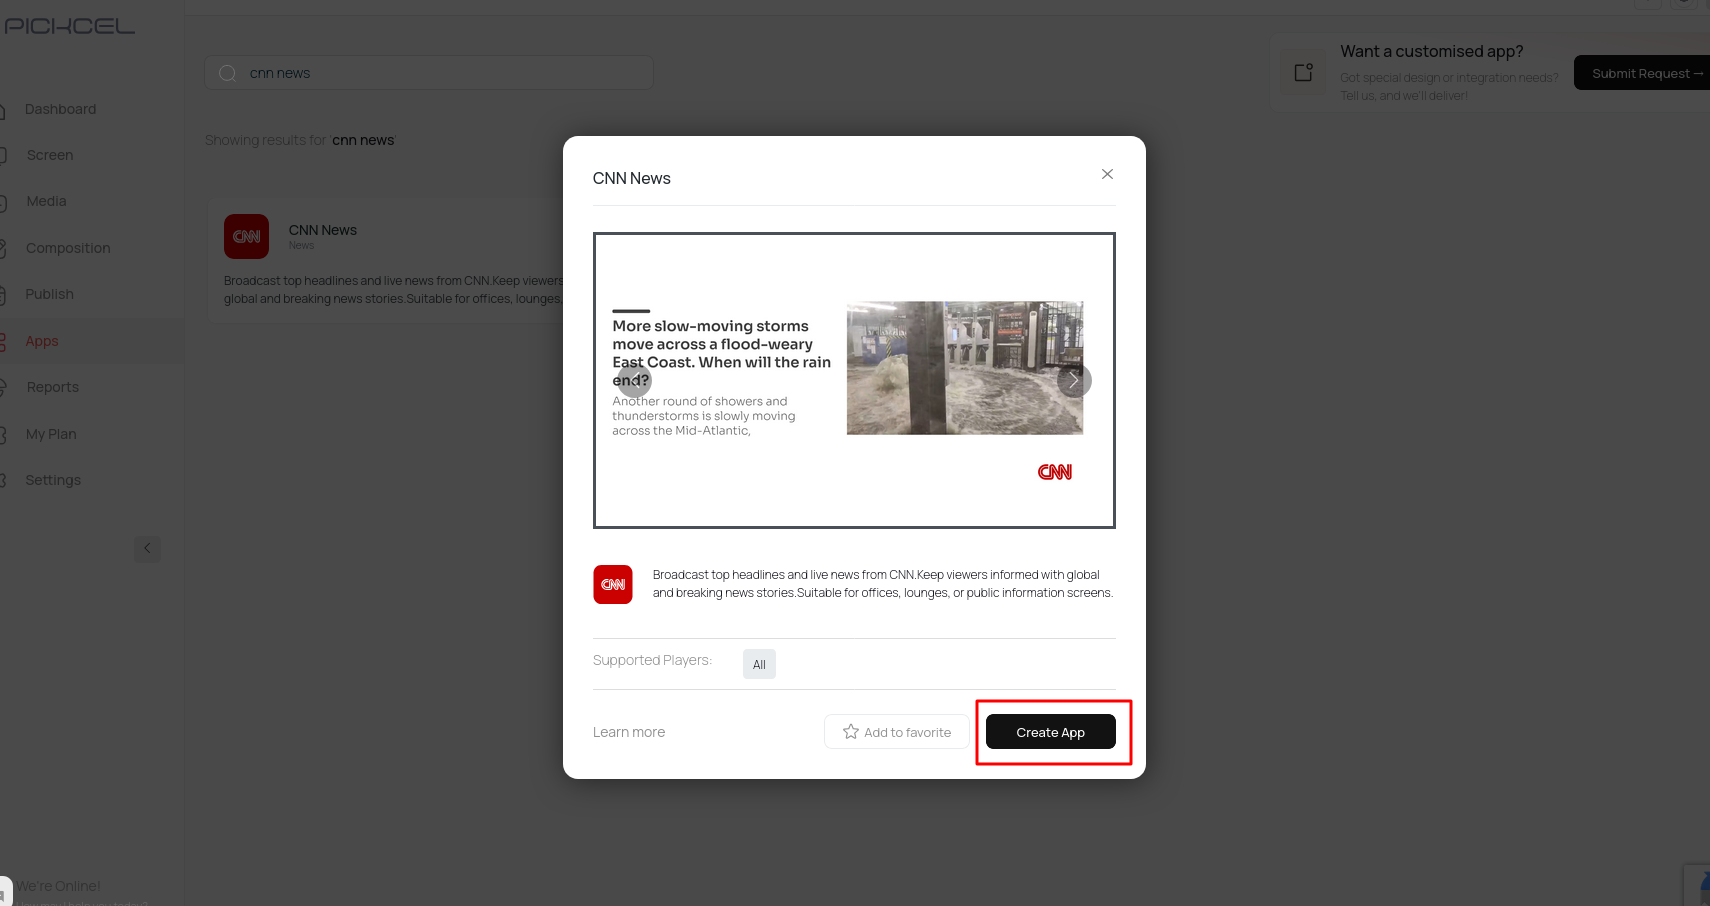This screenshot has width=1710, height=906.
Task: Click the CNN News app icon in results
Action: [246, 236]
